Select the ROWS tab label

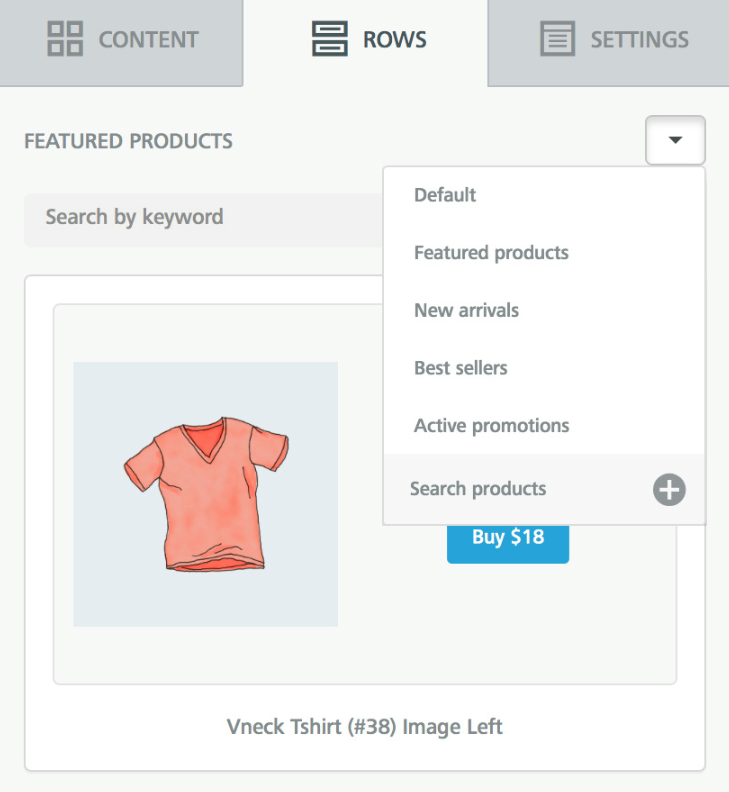point(396,40)
